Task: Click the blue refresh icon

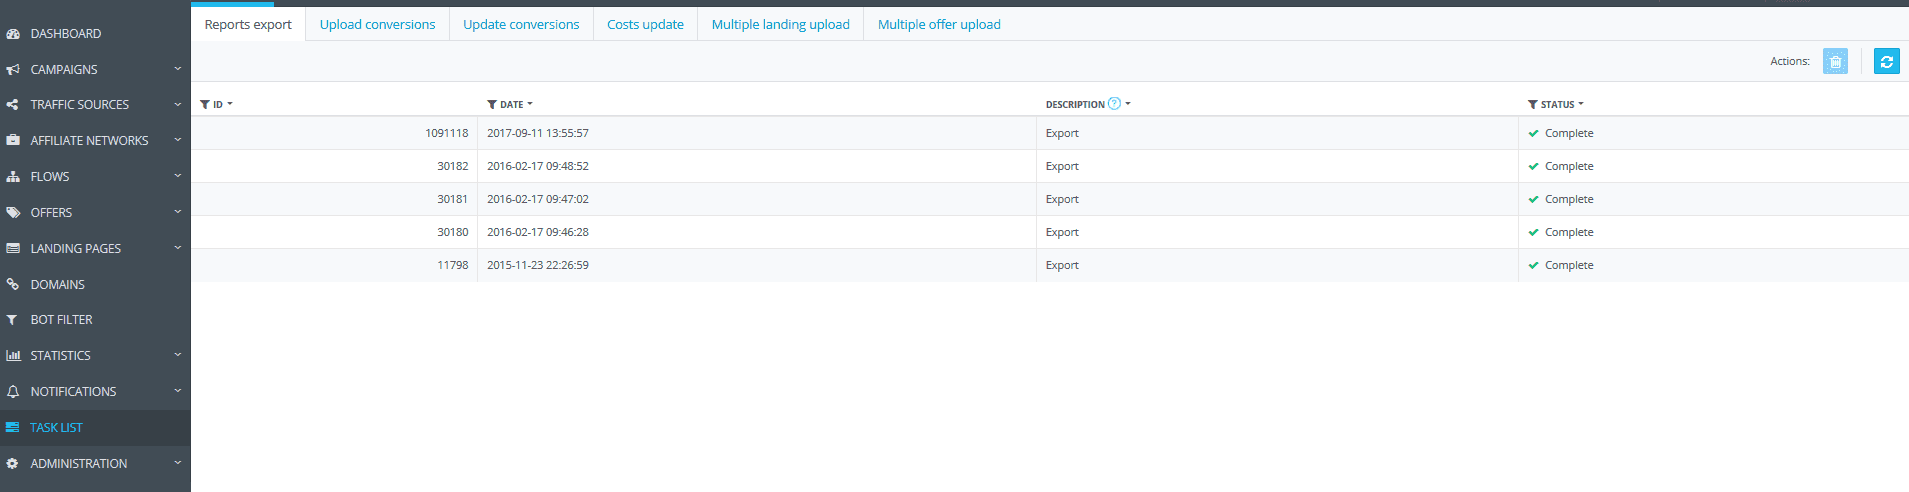Action: 1887,61
